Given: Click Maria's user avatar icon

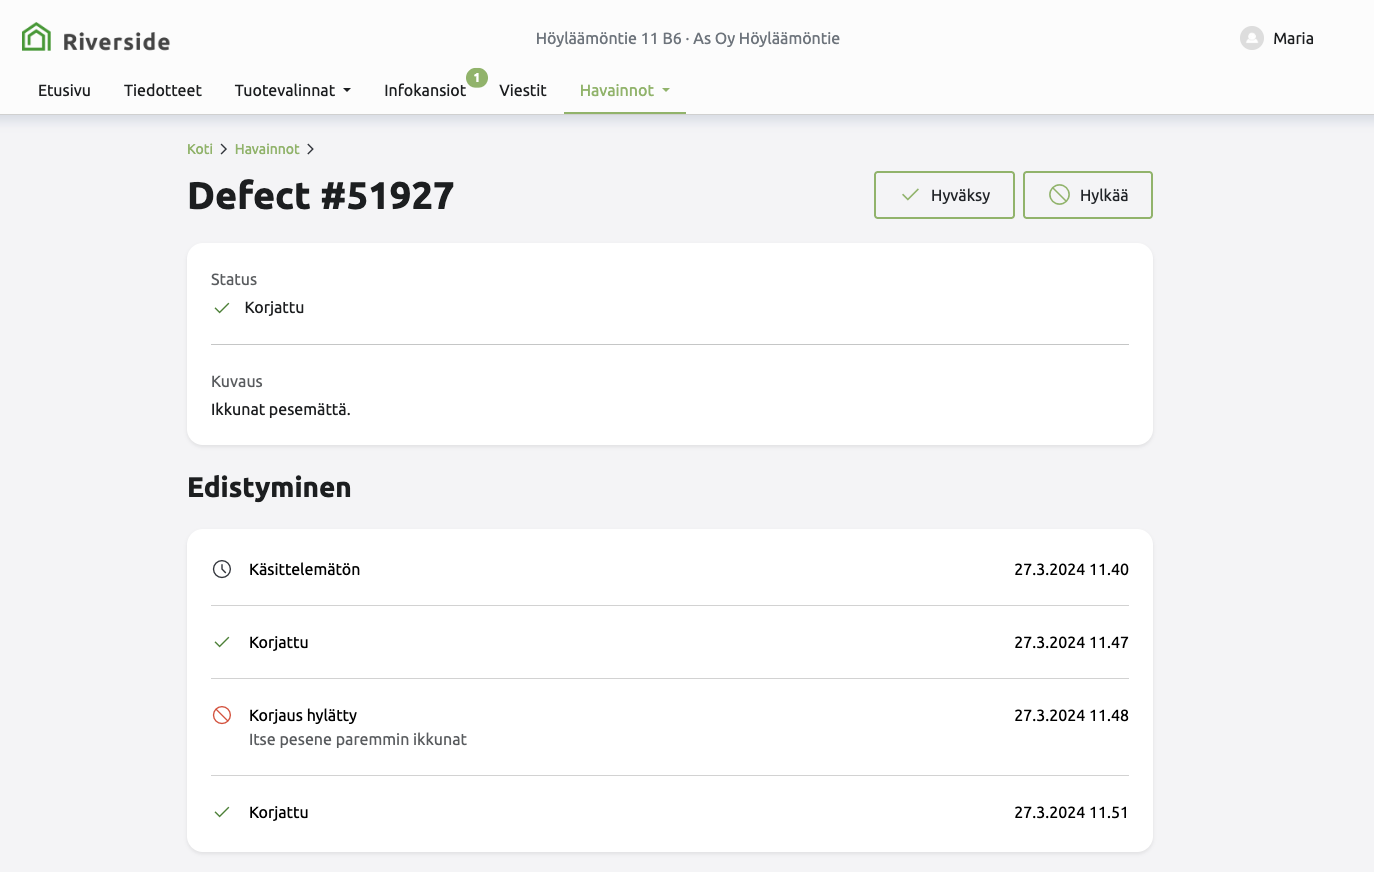Looking at the screenshot, I should pyautogui.click(x=1251, y=38).
